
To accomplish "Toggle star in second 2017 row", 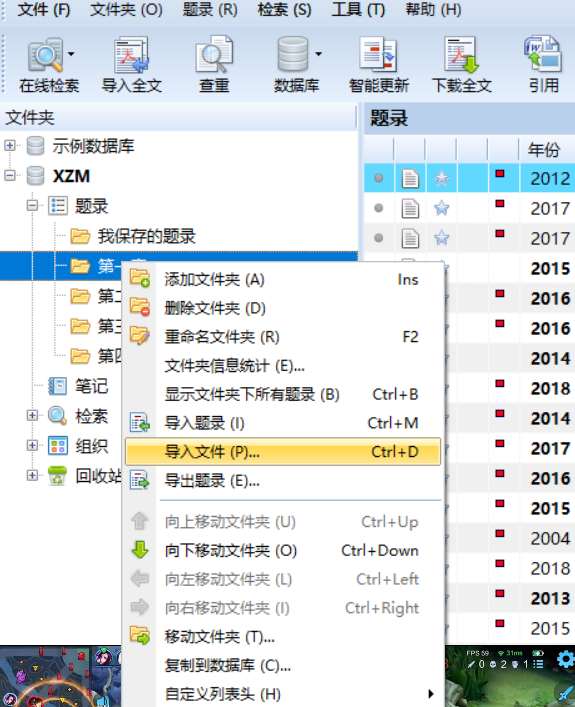I will tap(442, 238).
